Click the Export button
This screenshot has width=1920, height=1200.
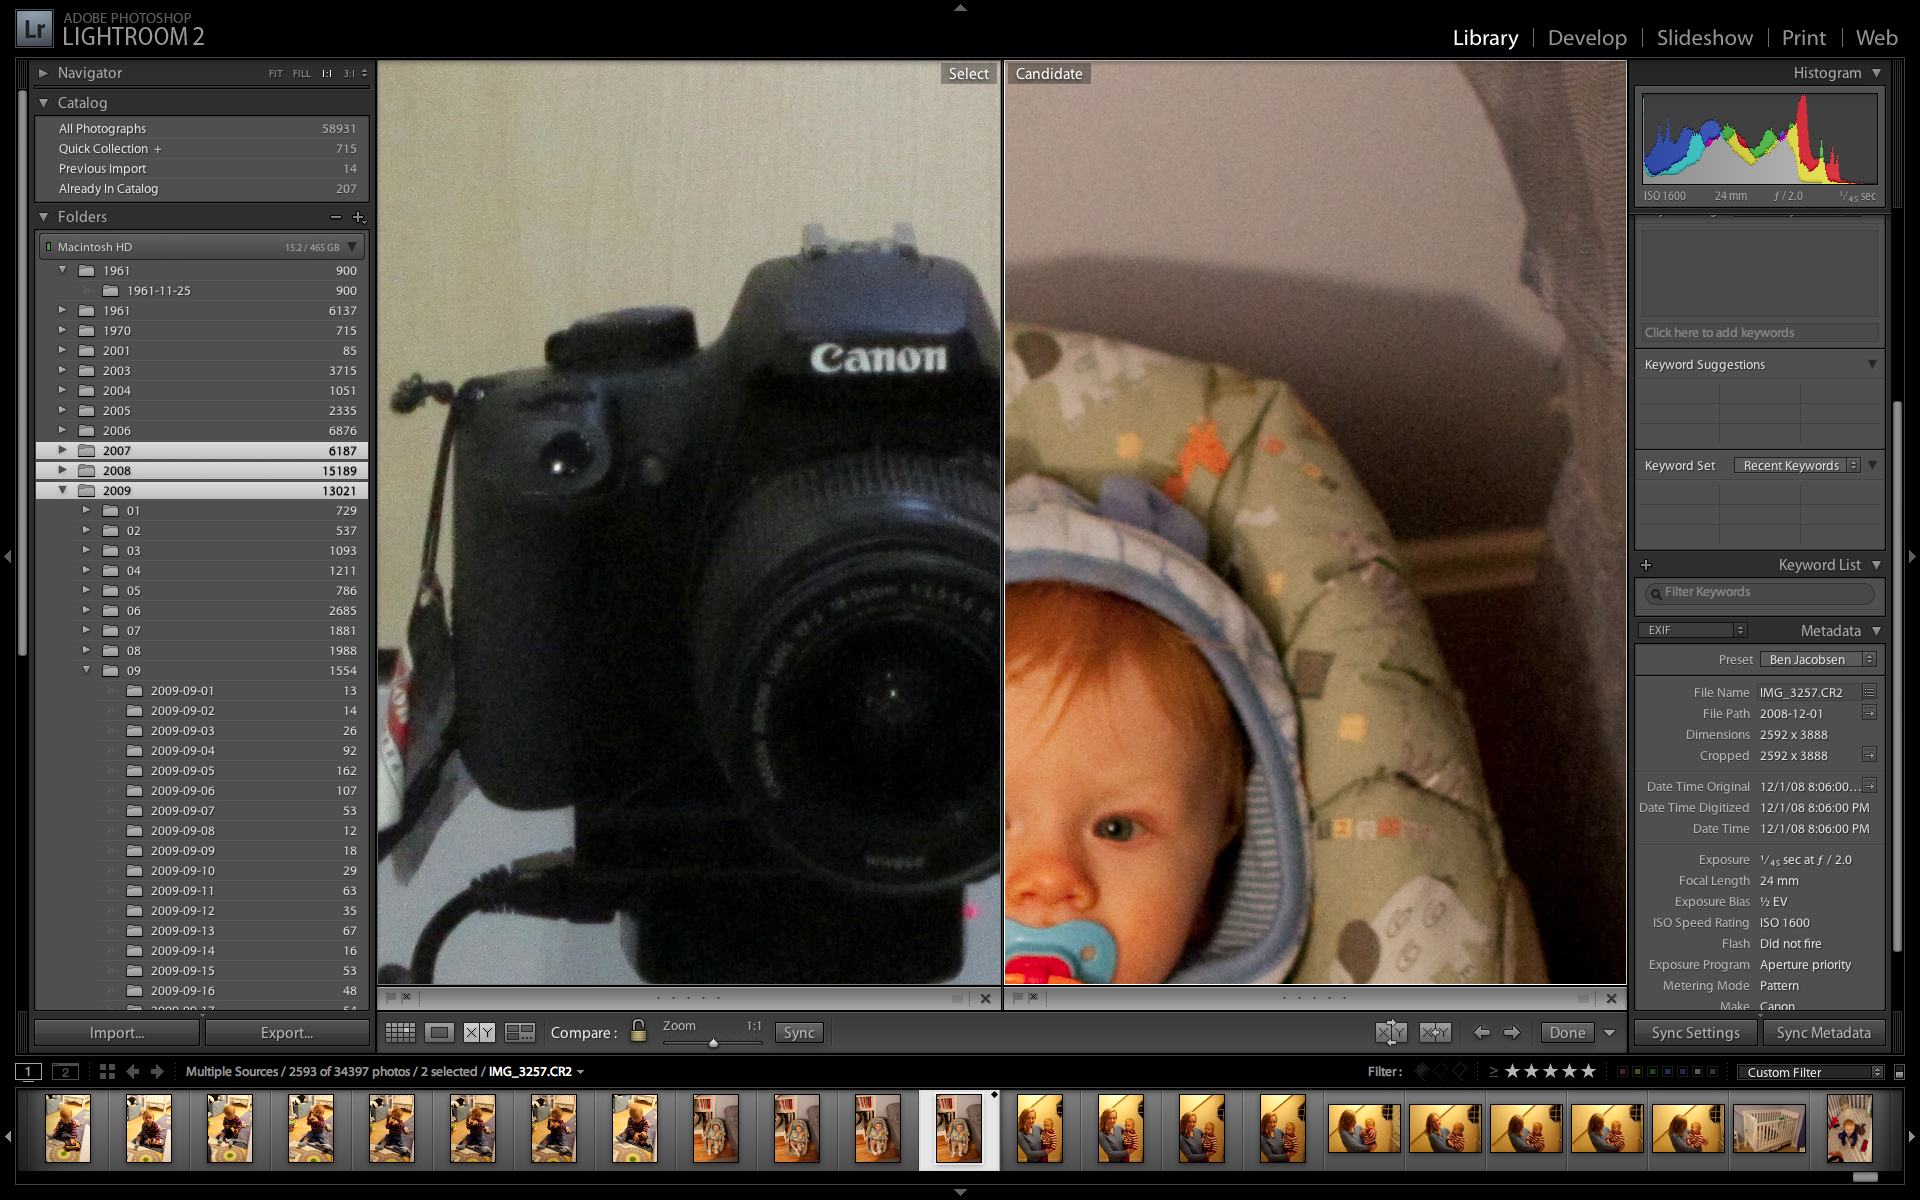287,1033
